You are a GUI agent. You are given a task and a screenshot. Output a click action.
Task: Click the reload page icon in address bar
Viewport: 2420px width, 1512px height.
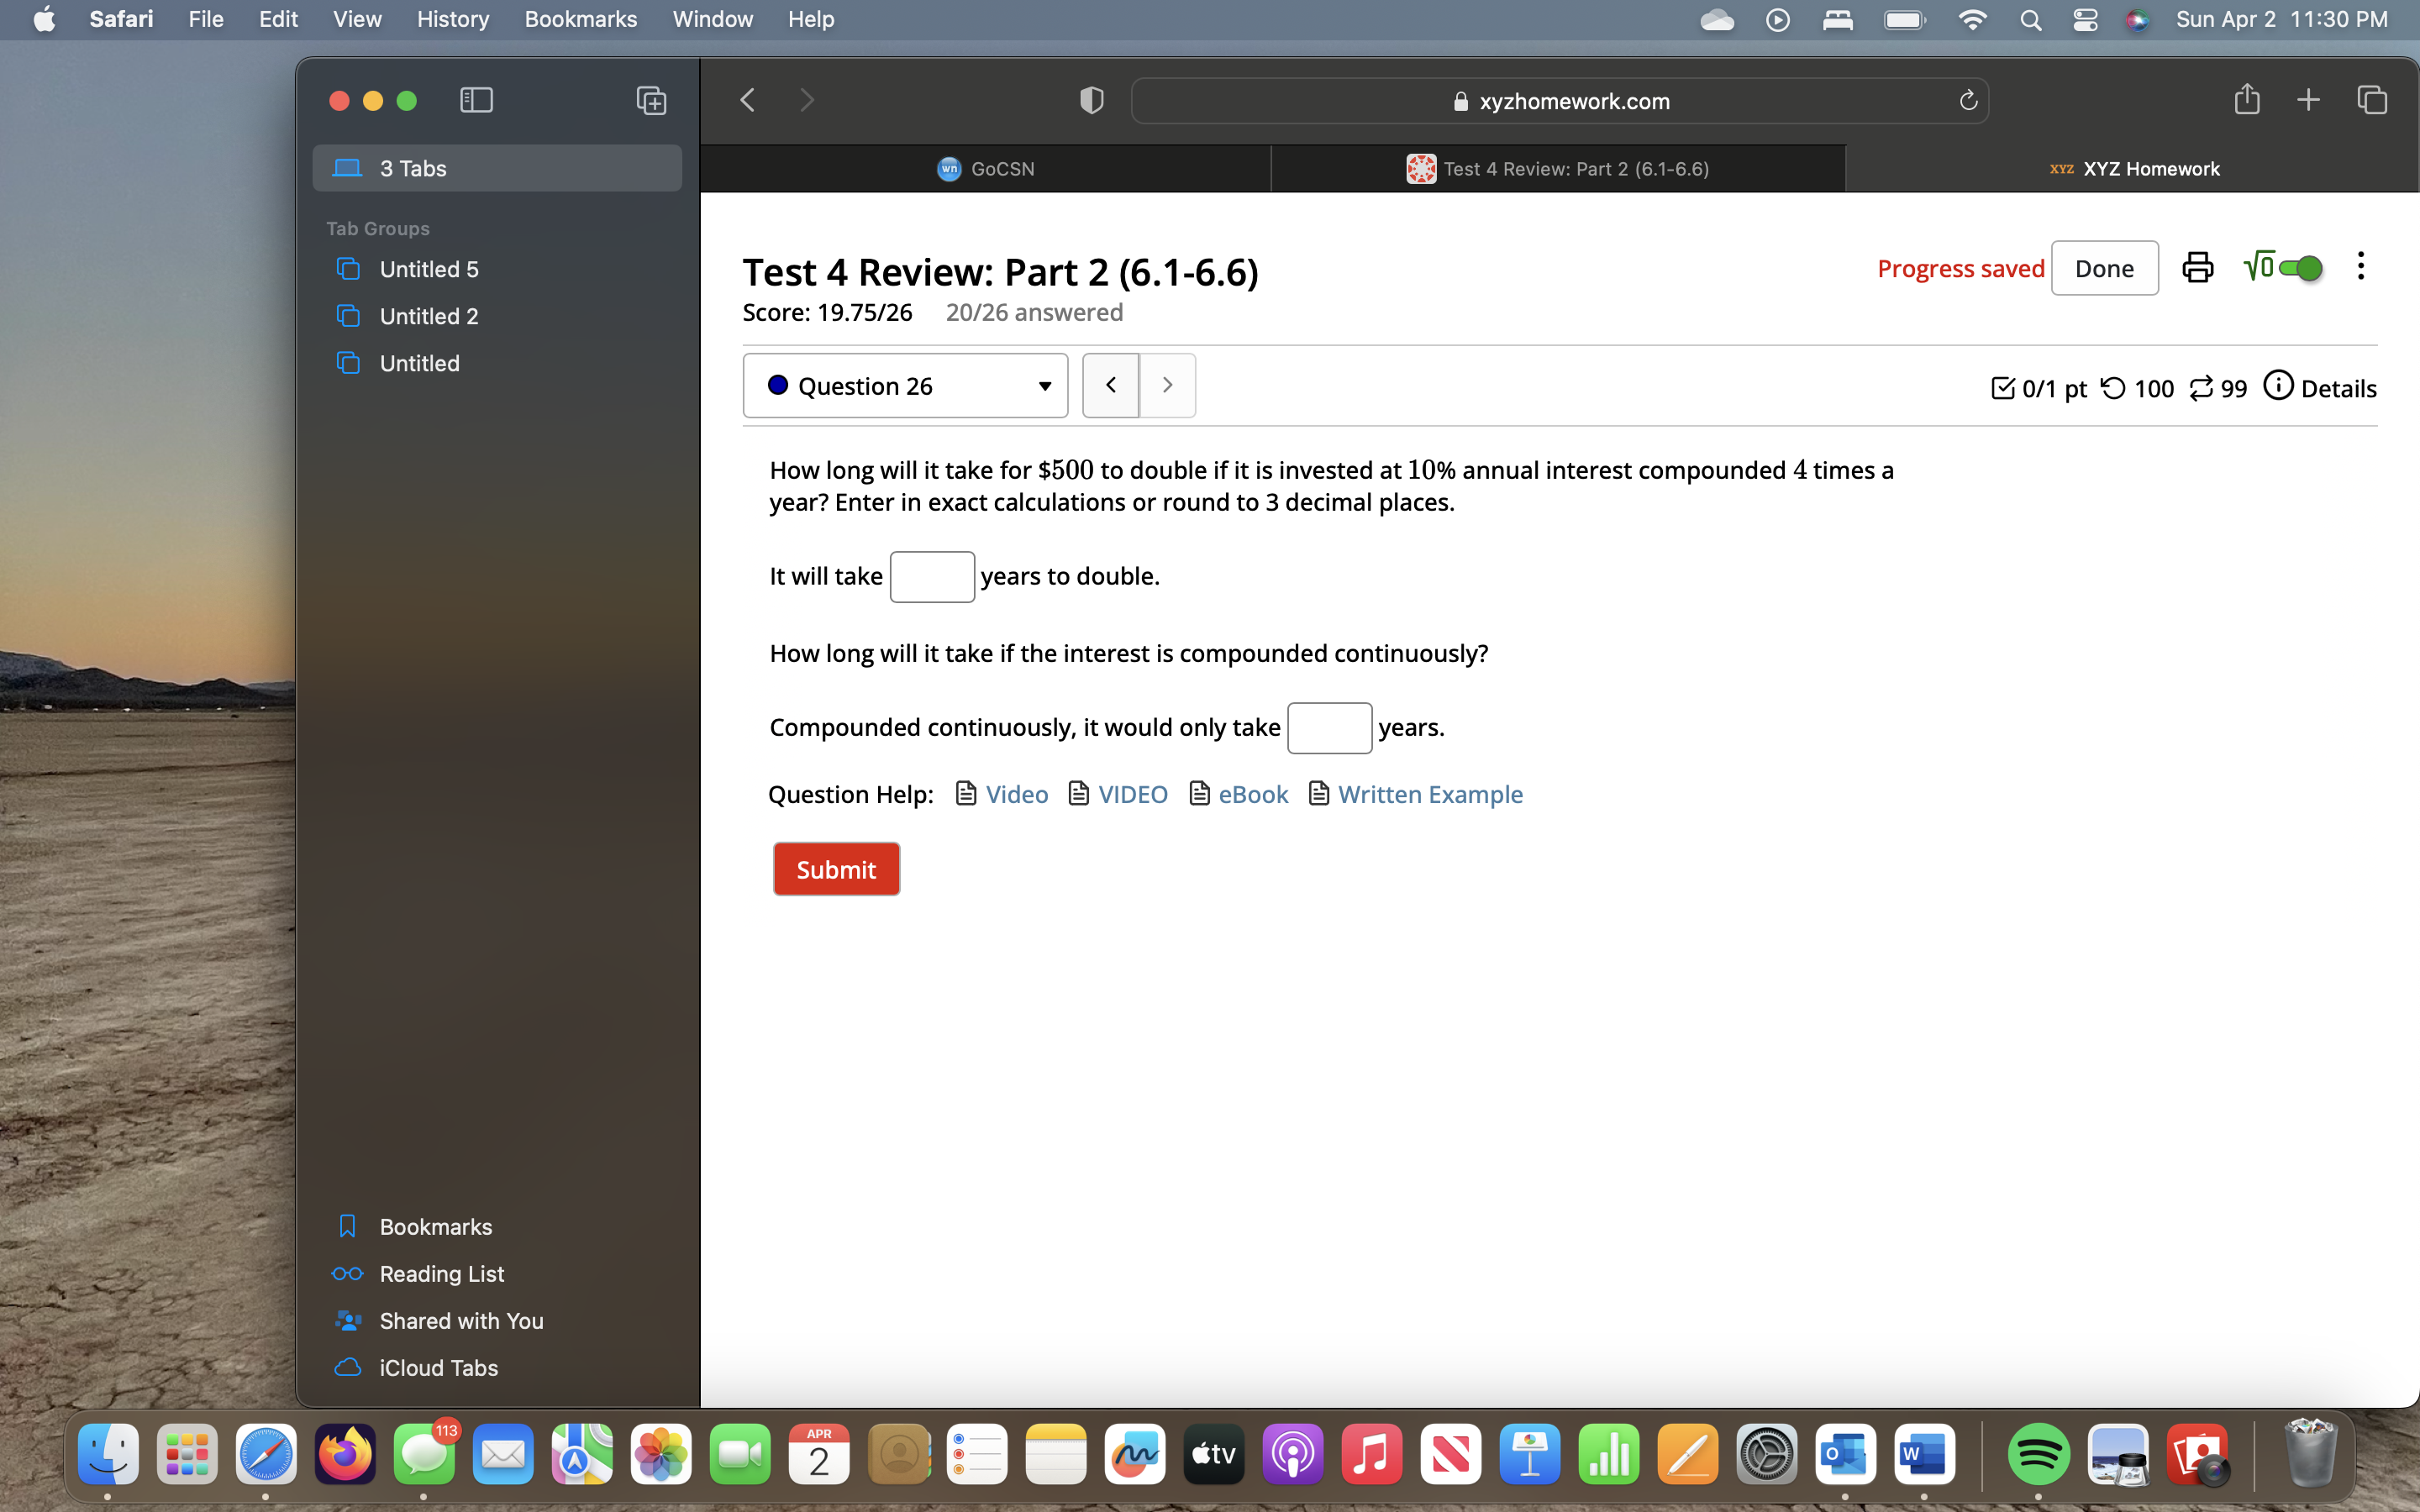click(1967, 100)
